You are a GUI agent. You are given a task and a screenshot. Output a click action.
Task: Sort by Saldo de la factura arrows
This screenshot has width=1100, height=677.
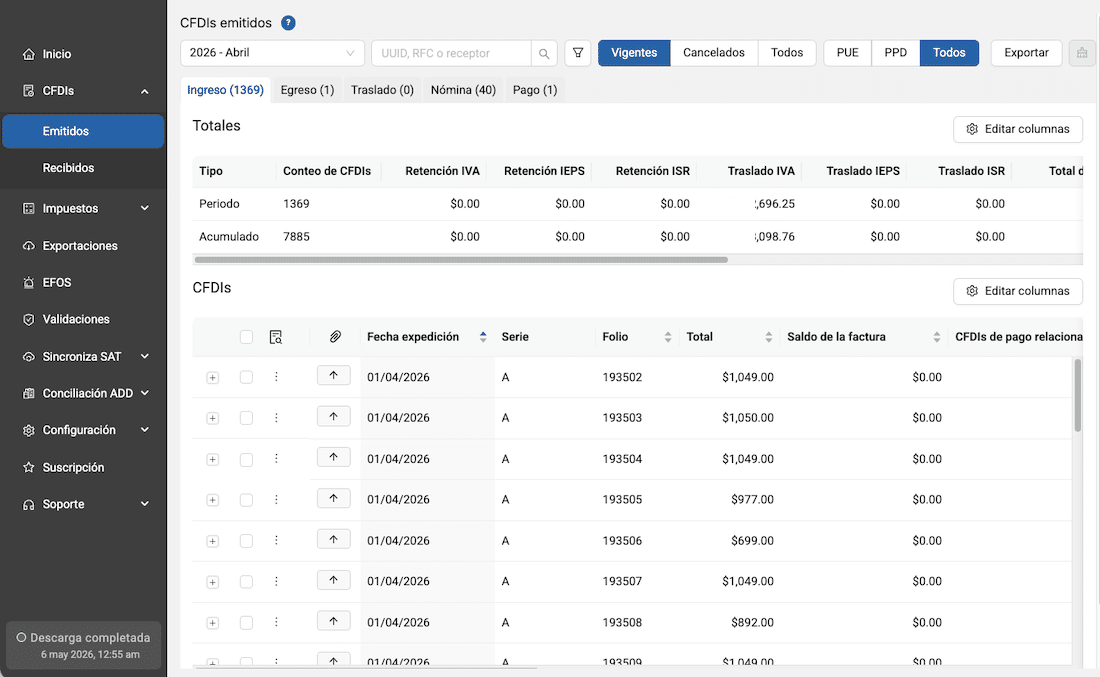pos(937,337)
